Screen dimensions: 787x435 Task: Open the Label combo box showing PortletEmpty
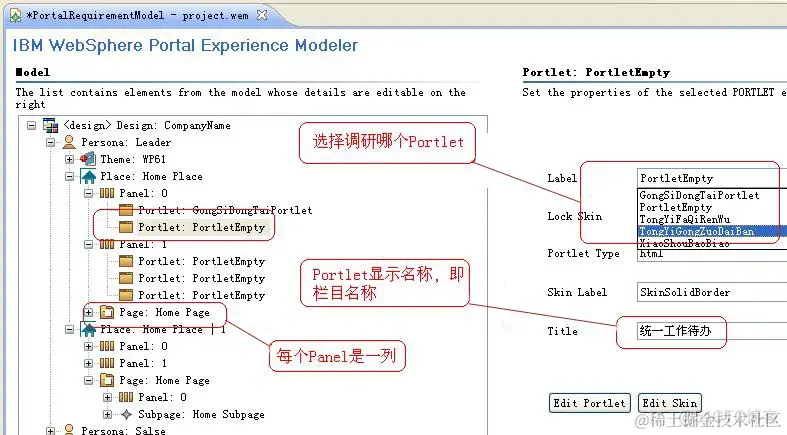pyautogui.click(x=712, y=179)
